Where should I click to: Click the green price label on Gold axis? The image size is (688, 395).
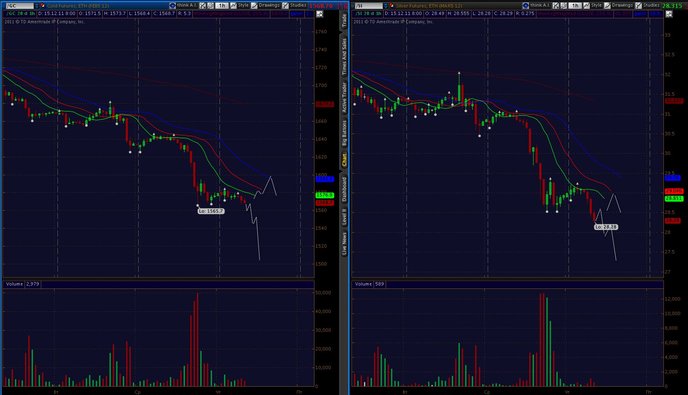pyautogui.click(x=325, y=195)
